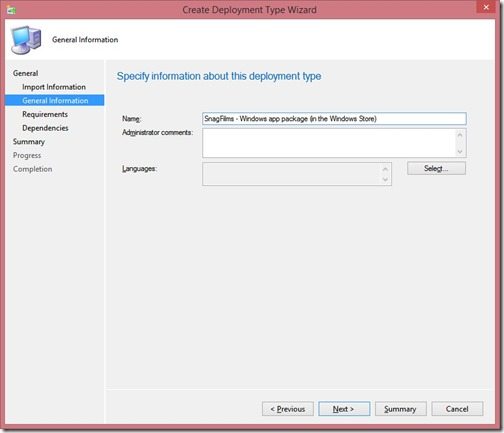This screenshot has height=433, width=504.
Task: Click the wizard title bar app icon
Action: 11,10
